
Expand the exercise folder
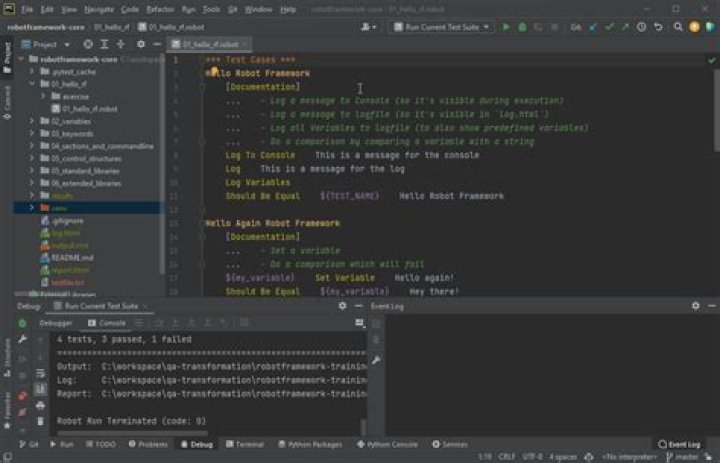[x=43, y=96]
